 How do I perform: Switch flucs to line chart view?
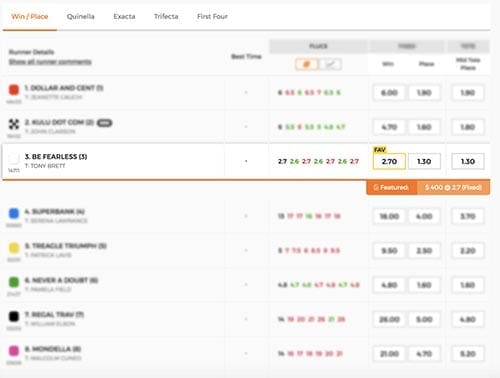(330, 64)
